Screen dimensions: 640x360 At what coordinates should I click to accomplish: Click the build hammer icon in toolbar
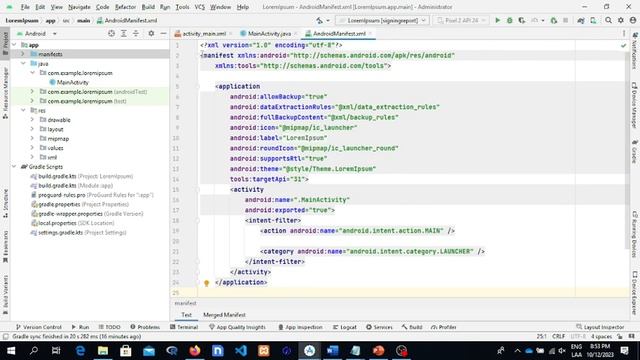pos(319,20)
